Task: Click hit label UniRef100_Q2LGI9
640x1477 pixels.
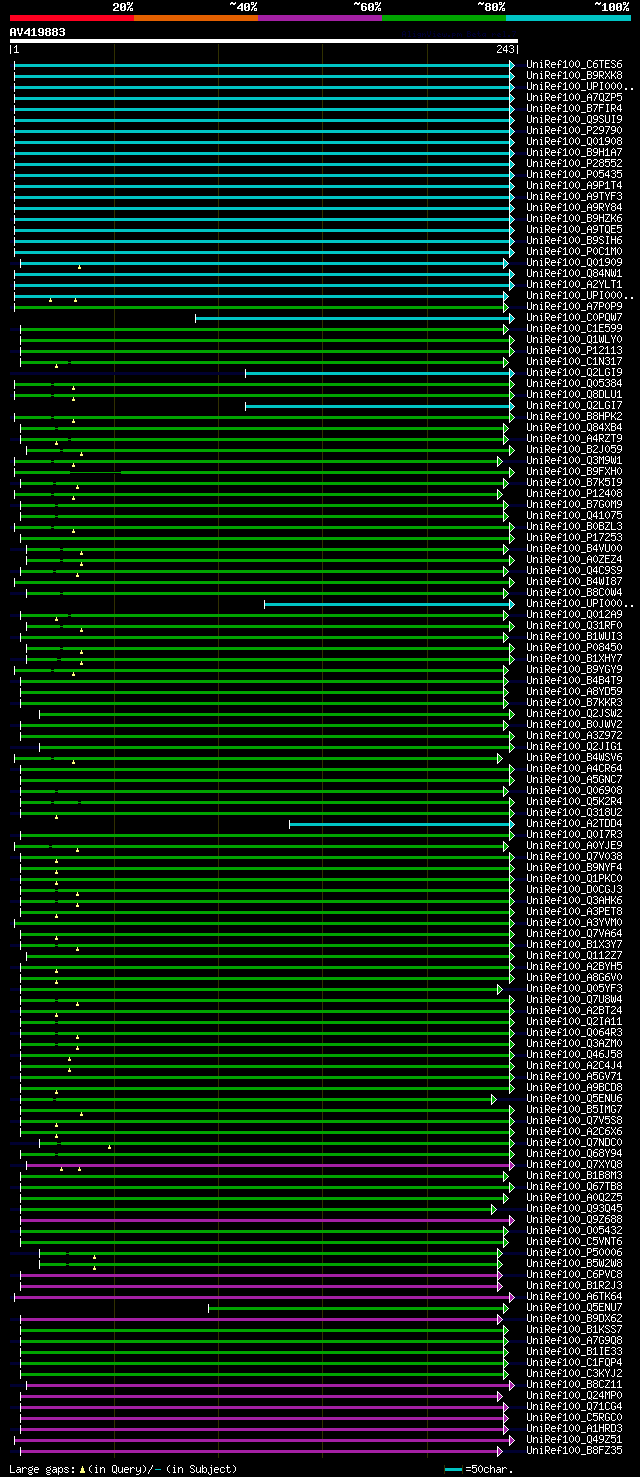Action: (574, 372)
